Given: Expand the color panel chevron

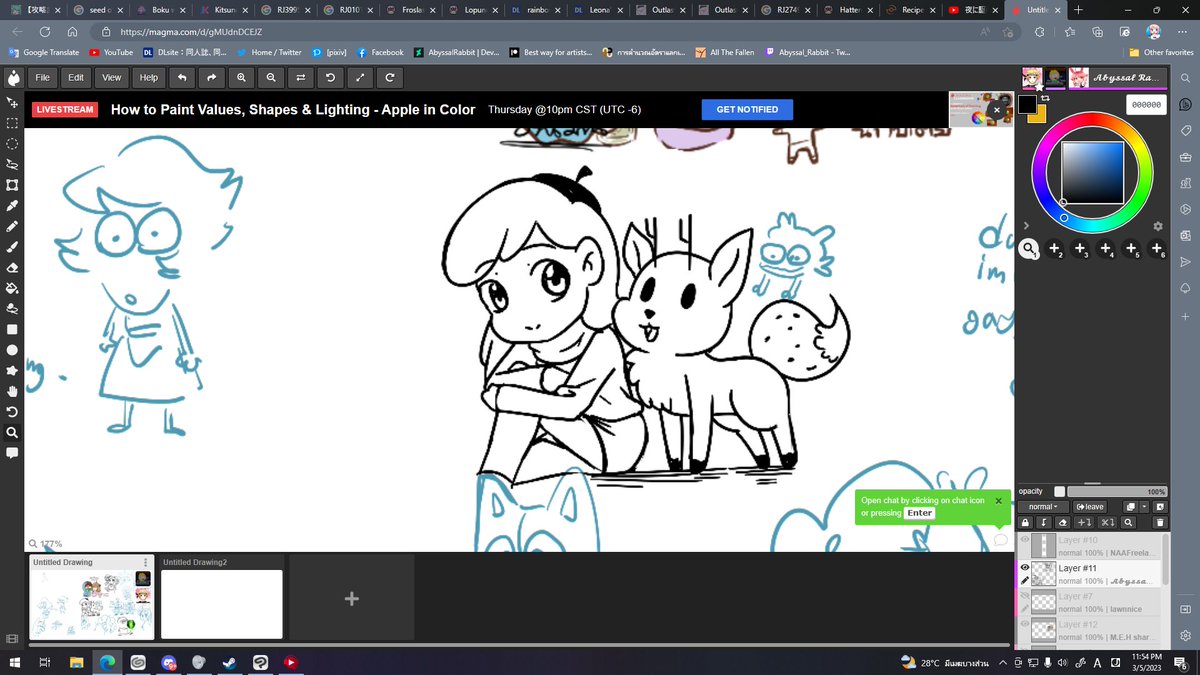Looking at the screenshot, I should tap(1026, 226).
